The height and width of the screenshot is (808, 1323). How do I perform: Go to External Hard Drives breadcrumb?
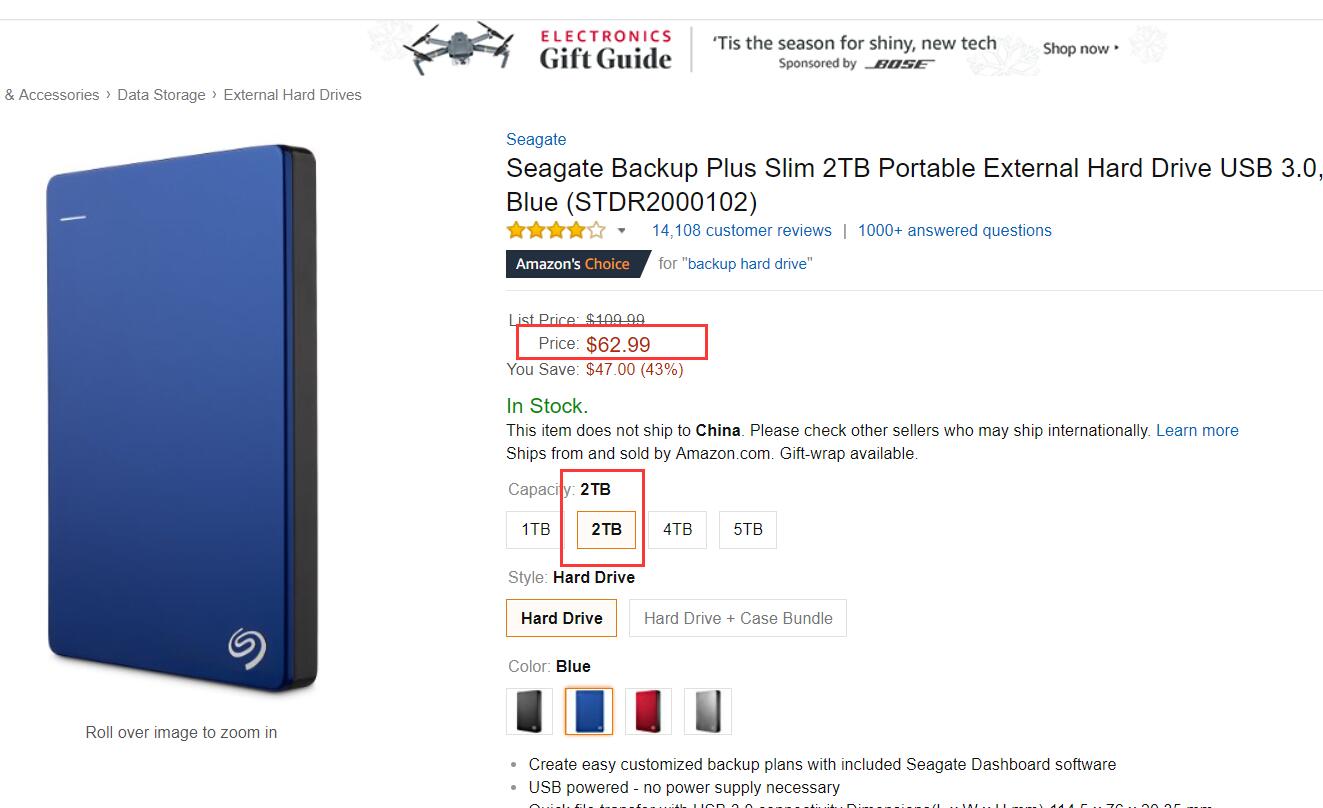pyautogui.click(x=292, y=95)
